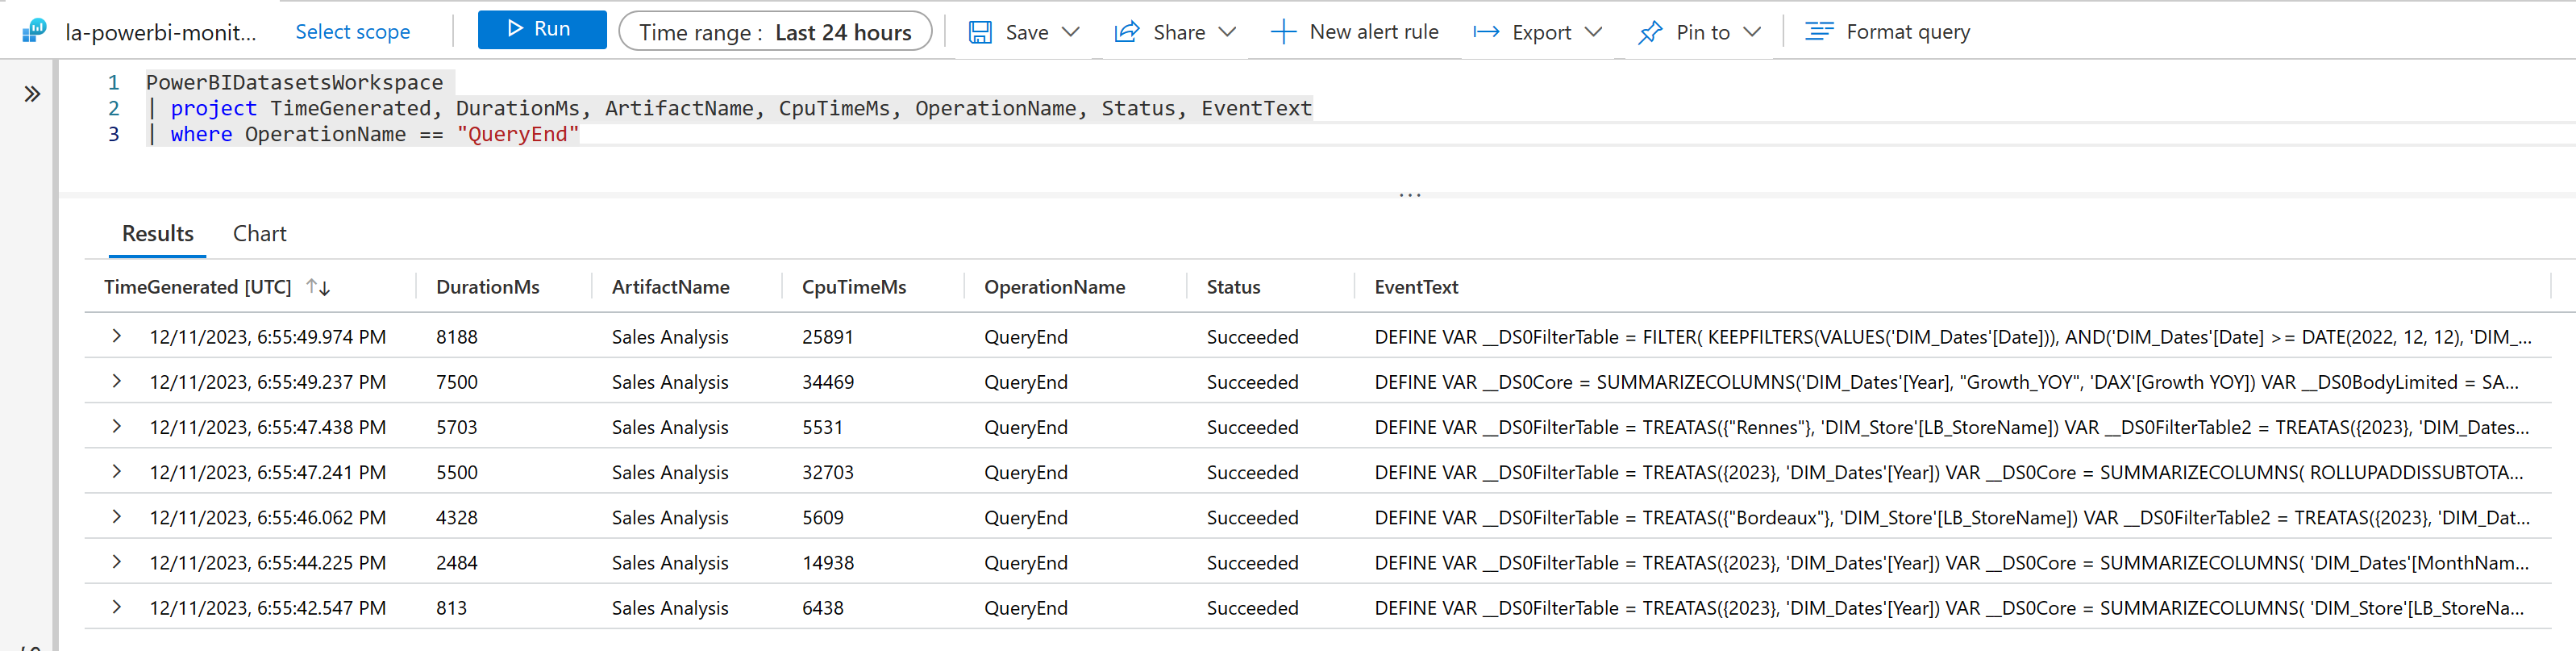Click the Log Analytics workspace icon
The image size is (2576, 651).
pyautogui.click(x=34, y=31)
